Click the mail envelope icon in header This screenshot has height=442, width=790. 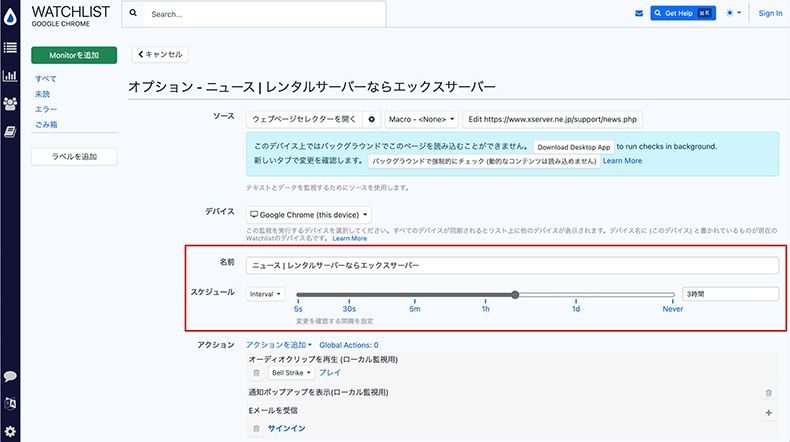point(639,13)
